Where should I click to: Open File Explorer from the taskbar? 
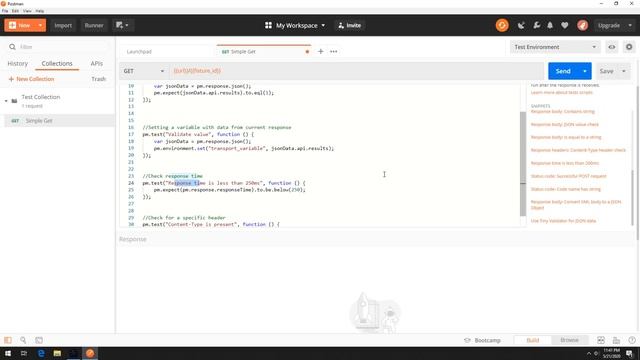[x=57, y=353]
